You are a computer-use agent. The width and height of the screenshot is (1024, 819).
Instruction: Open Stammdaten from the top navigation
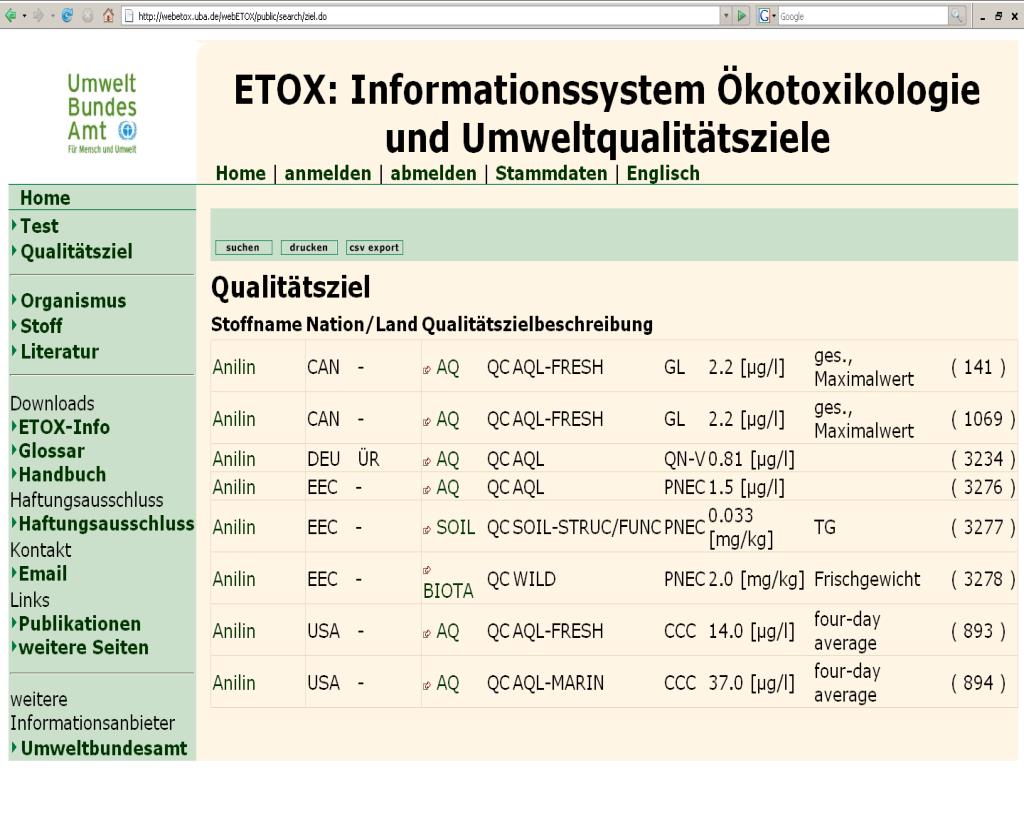(551, 173)
